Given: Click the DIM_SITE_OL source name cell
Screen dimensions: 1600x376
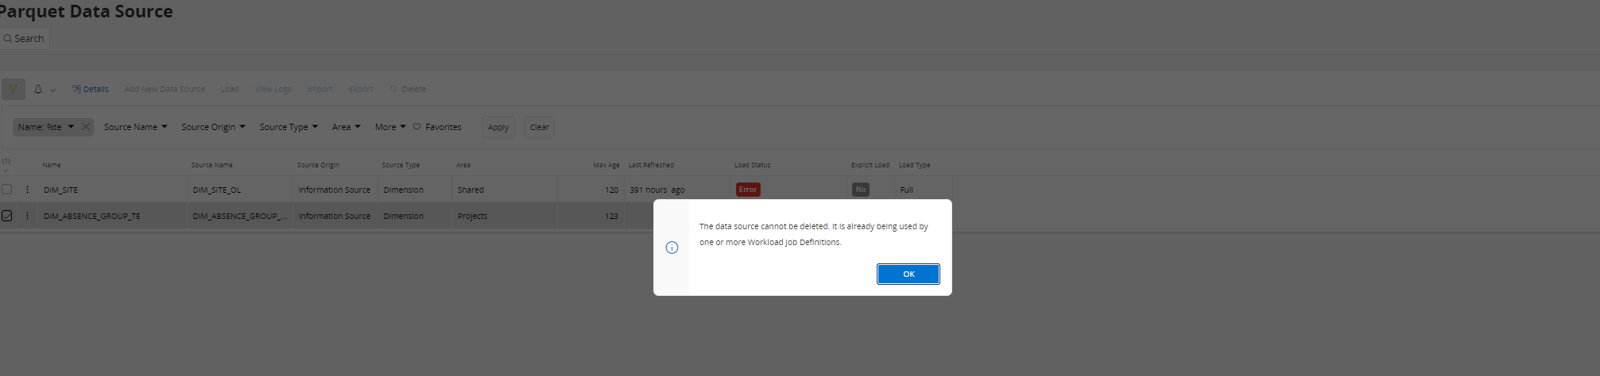Looking at the screenshot, I should point(217,190).
